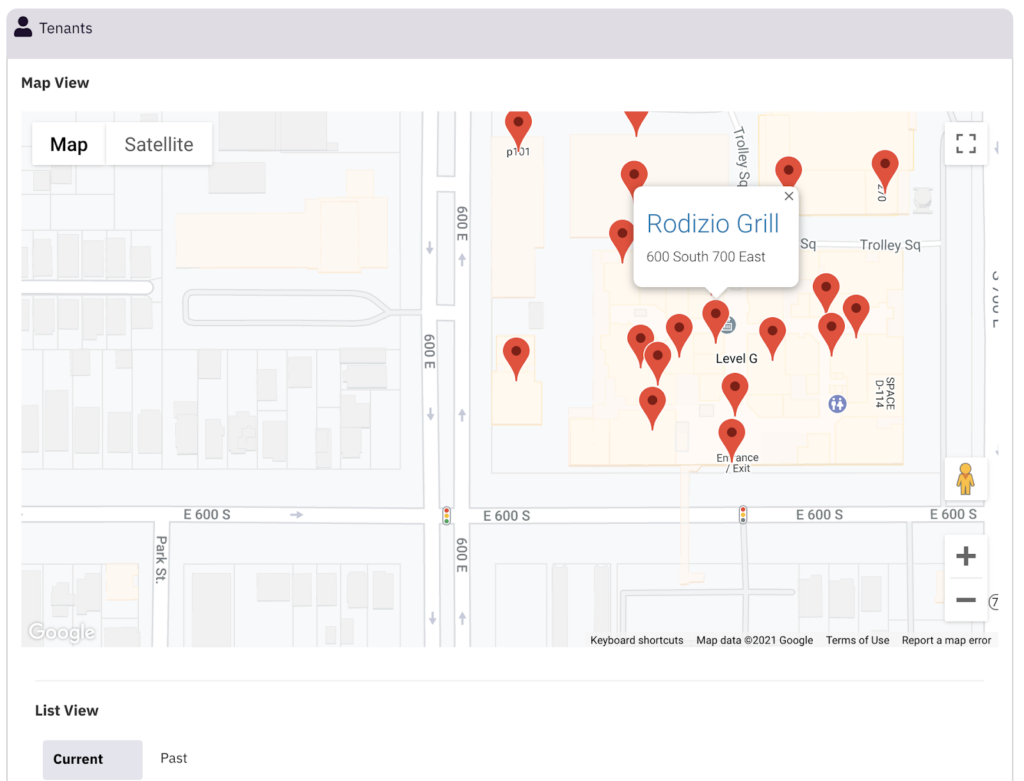Click the 'SPACE D-114' map label

[x=885, y=393]
